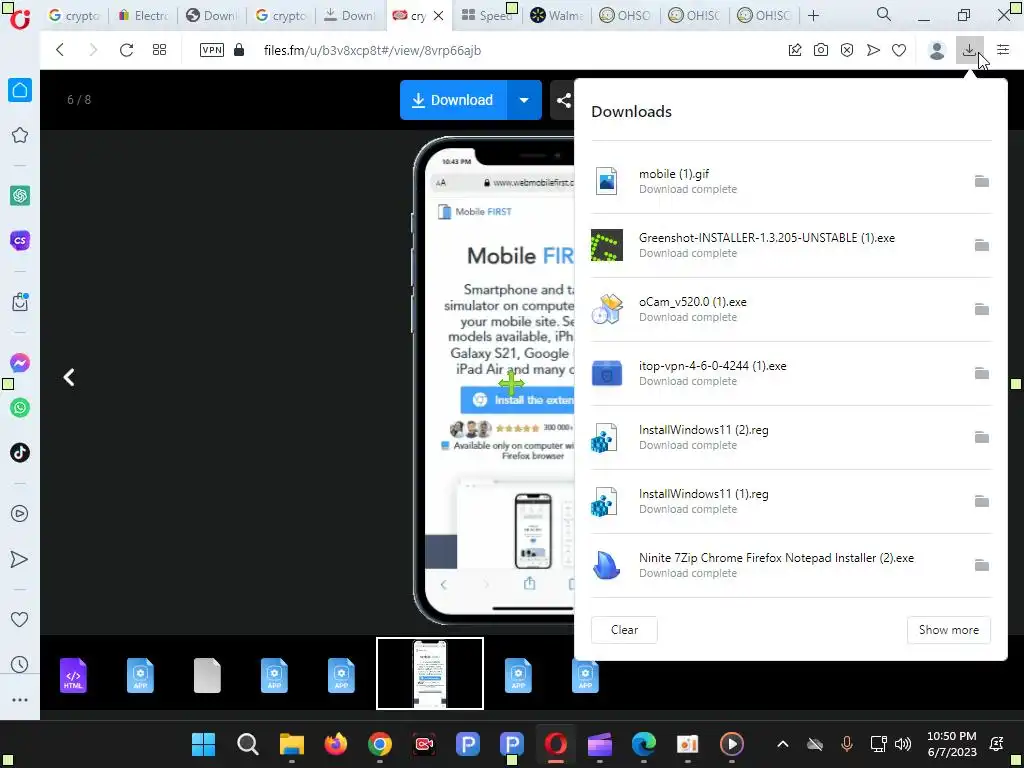Viewport: 1024px width, 768px height.
Task: Open File Explorer from taskbar
Action: click(x=292, y=744)
